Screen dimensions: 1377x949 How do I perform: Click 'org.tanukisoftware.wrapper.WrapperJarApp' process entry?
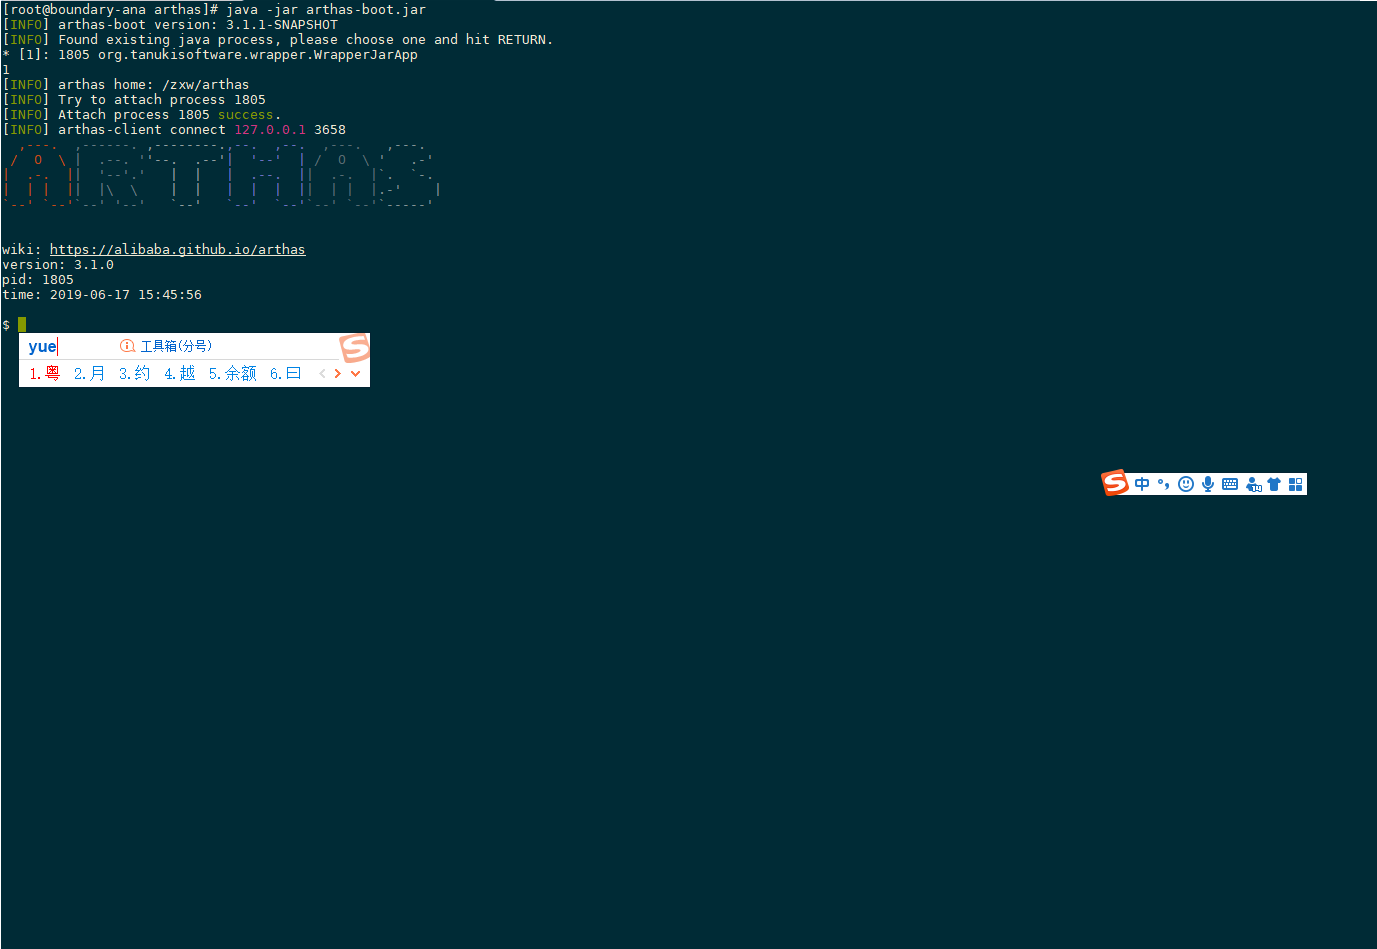pyautogui.click(x=258, y=55)
